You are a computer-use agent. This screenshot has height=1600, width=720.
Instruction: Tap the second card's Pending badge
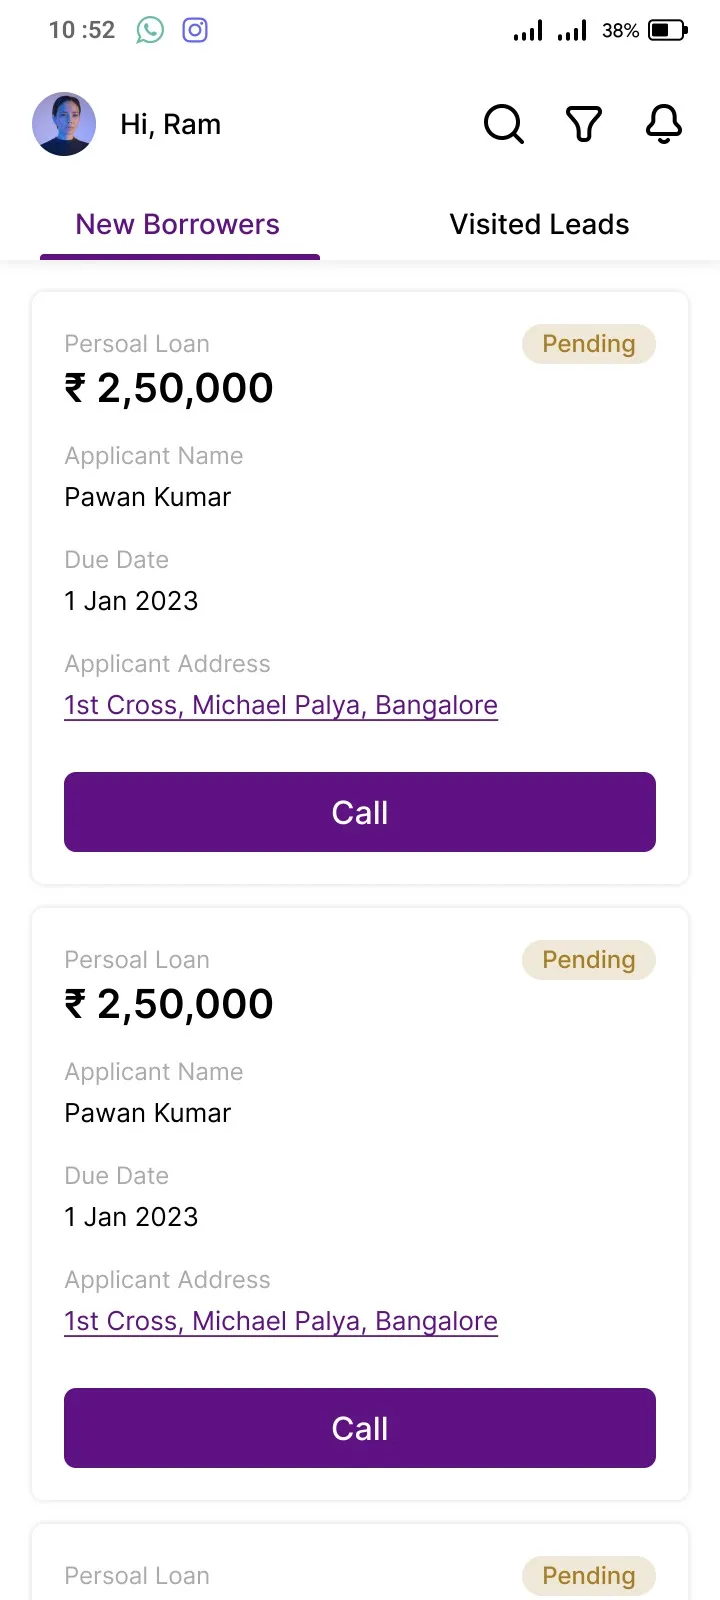589,960
